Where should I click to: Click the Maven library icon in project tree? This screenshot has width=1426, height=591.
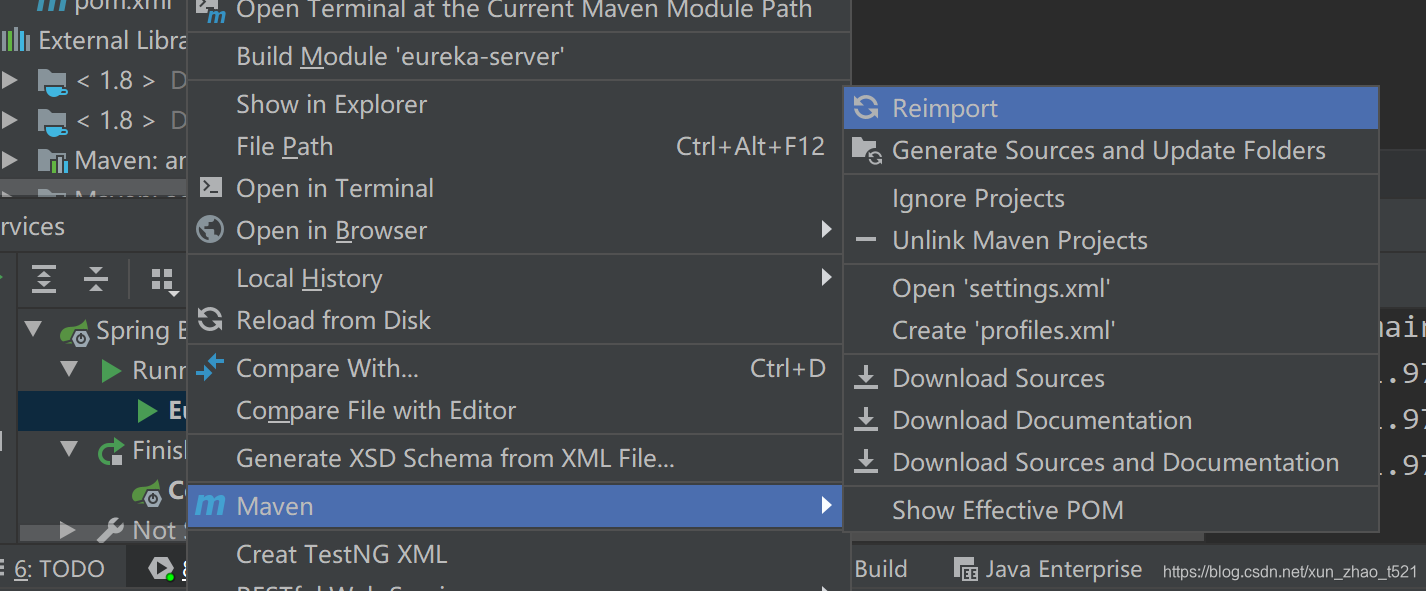tap(52, 160)
